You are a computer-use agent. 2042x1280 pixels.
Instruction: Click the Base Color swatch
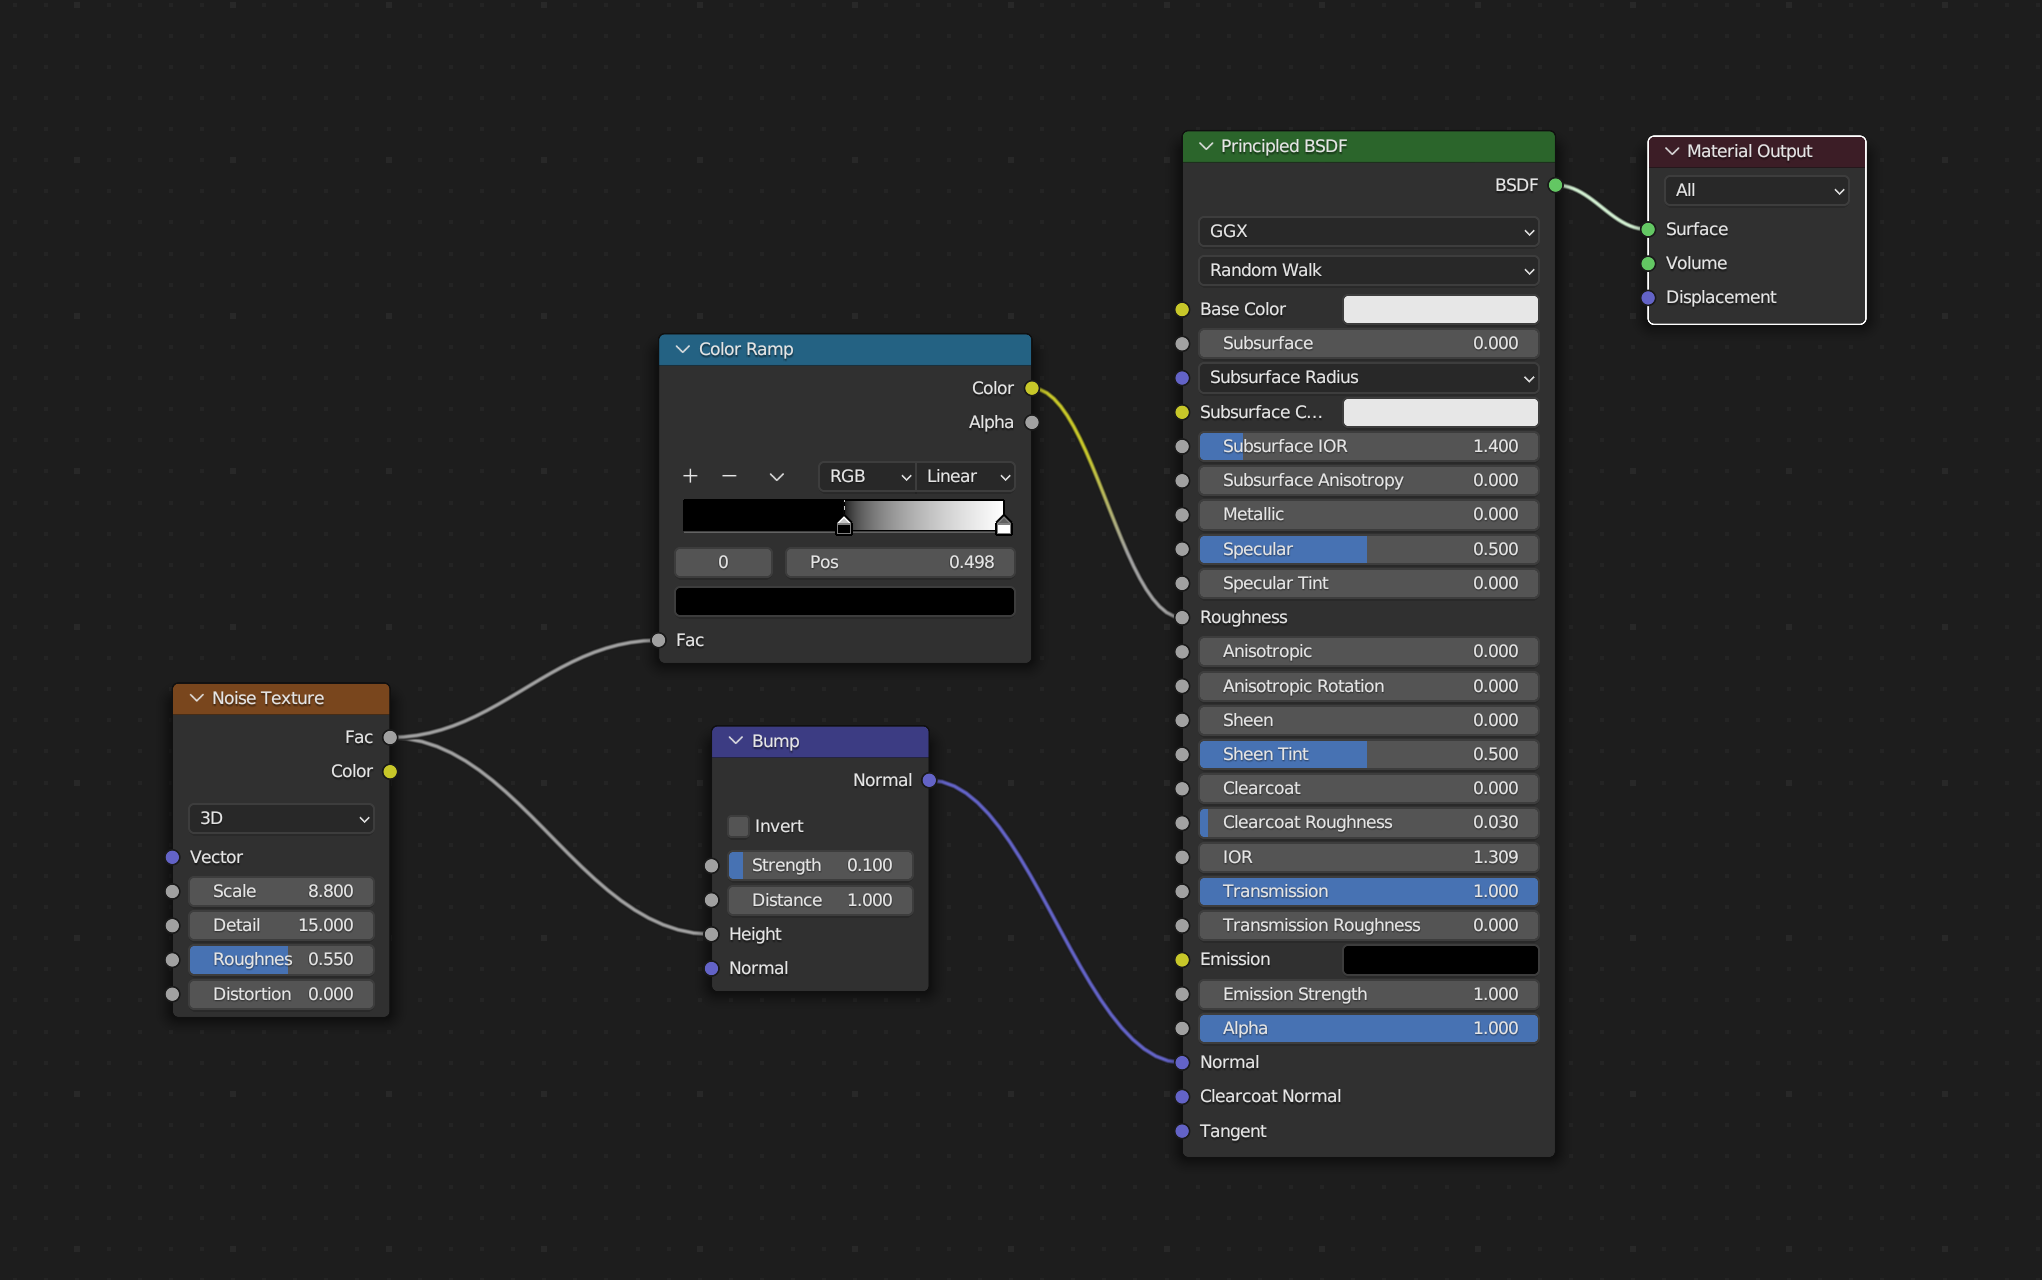1440,310
